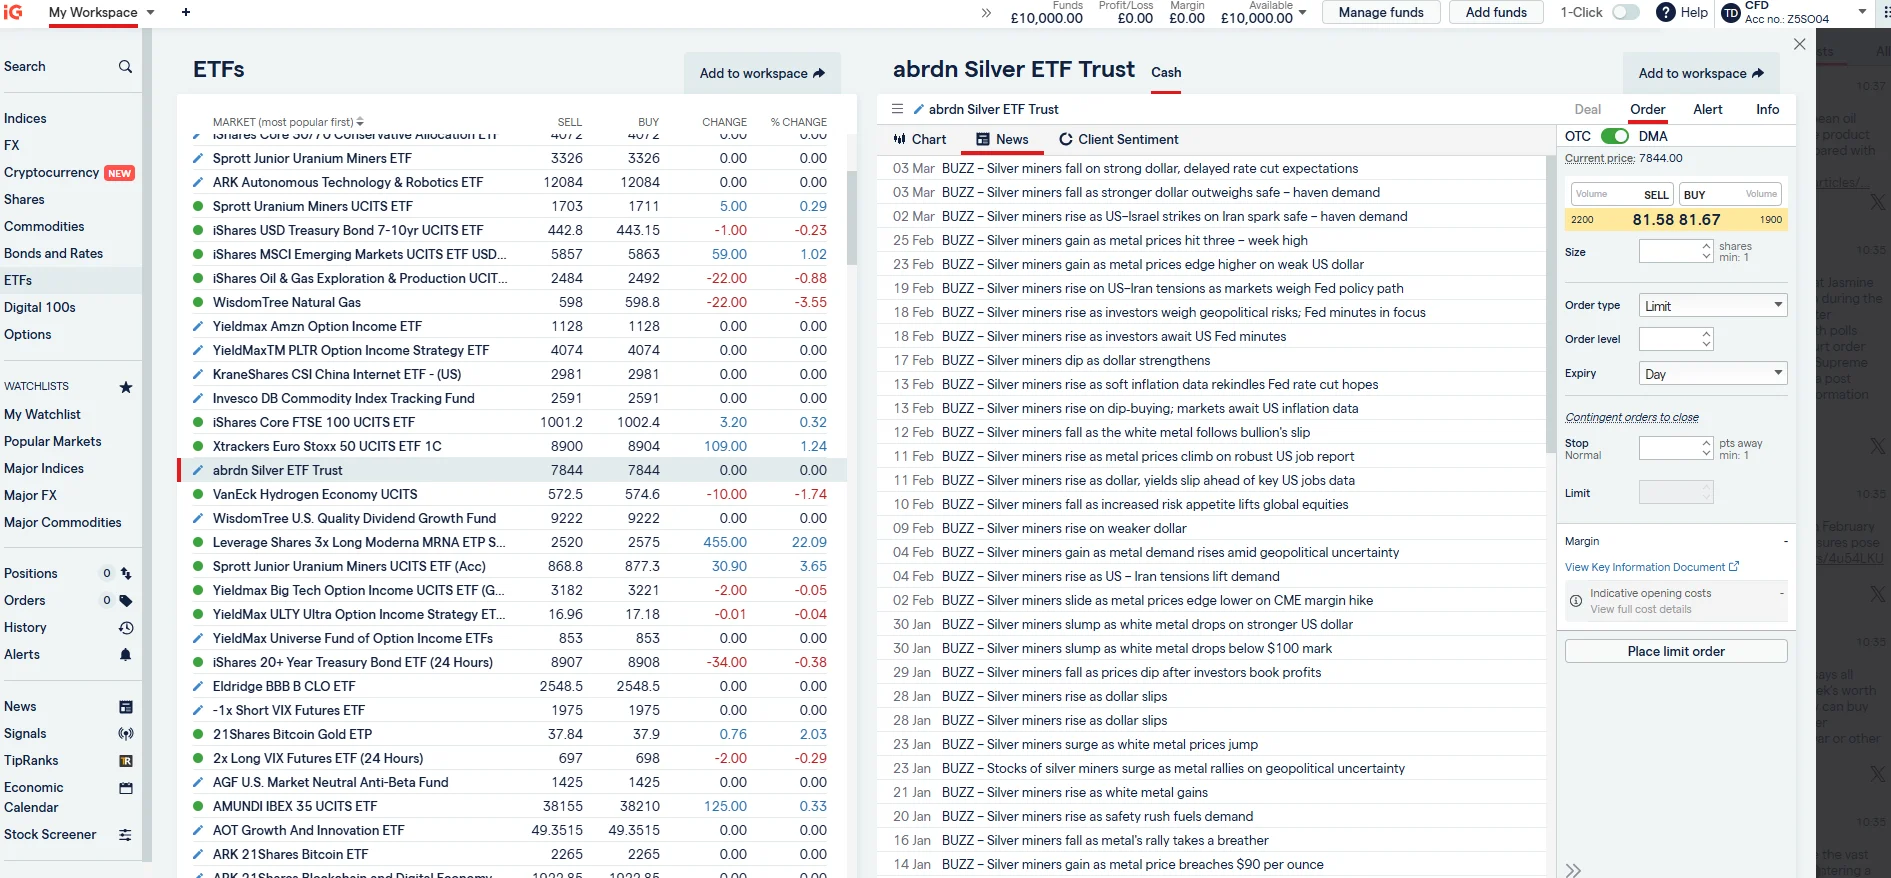Click Contingent orders to close link
Image resolution: width=1891 pixels, height=878 pixels.
(1632, 417)
